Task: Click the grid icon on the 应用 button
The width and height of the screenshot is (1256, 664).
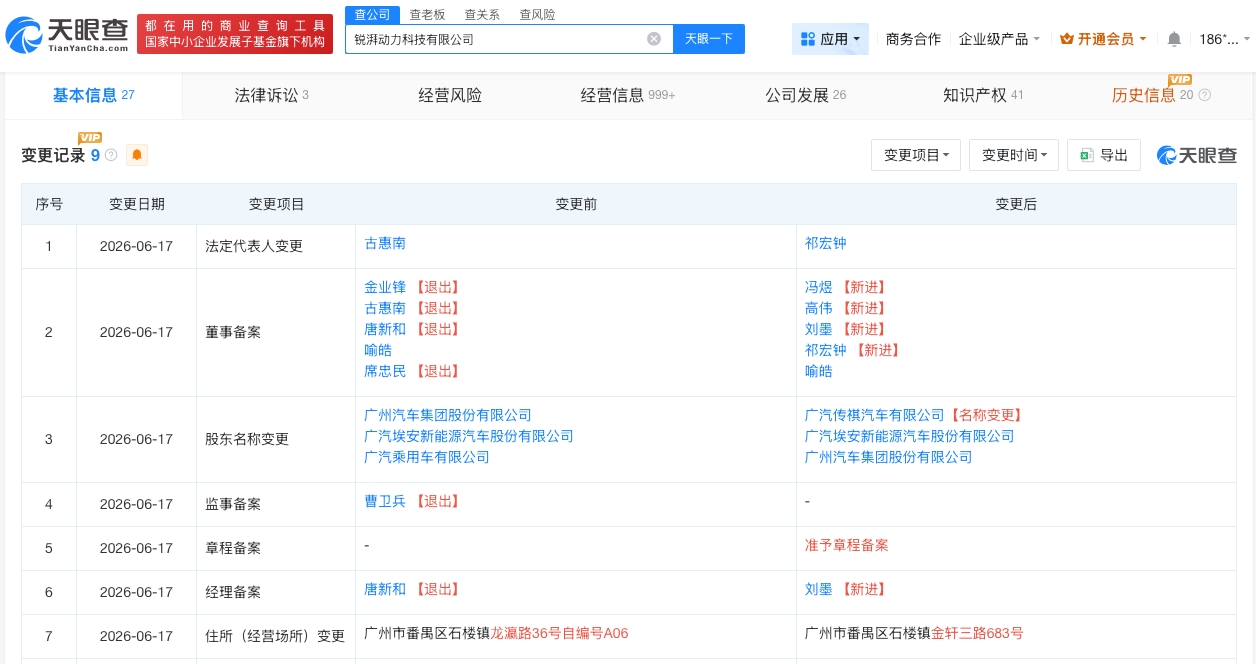Action: 808,39
